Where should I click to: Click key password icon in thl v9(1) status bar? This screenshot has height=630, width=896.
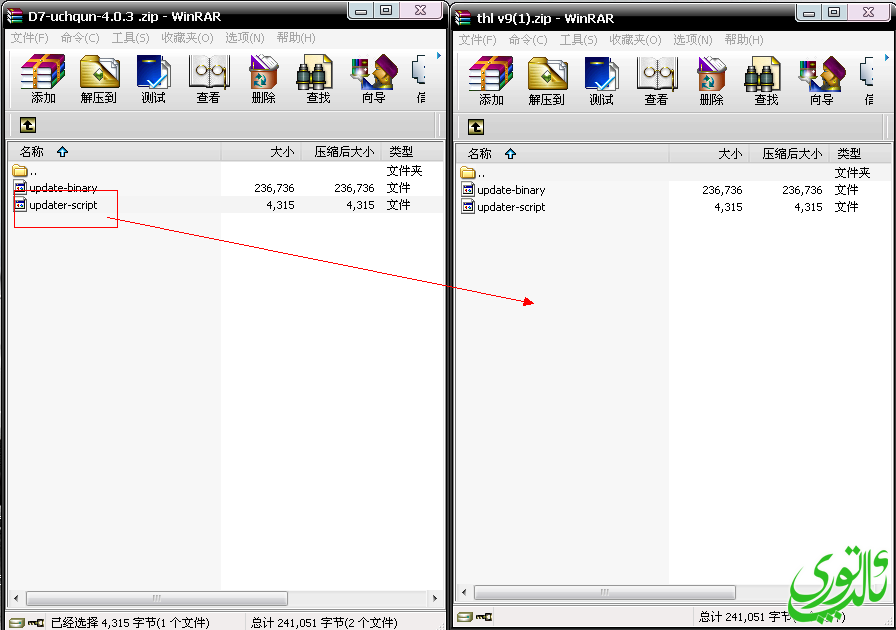coord(484,616)
